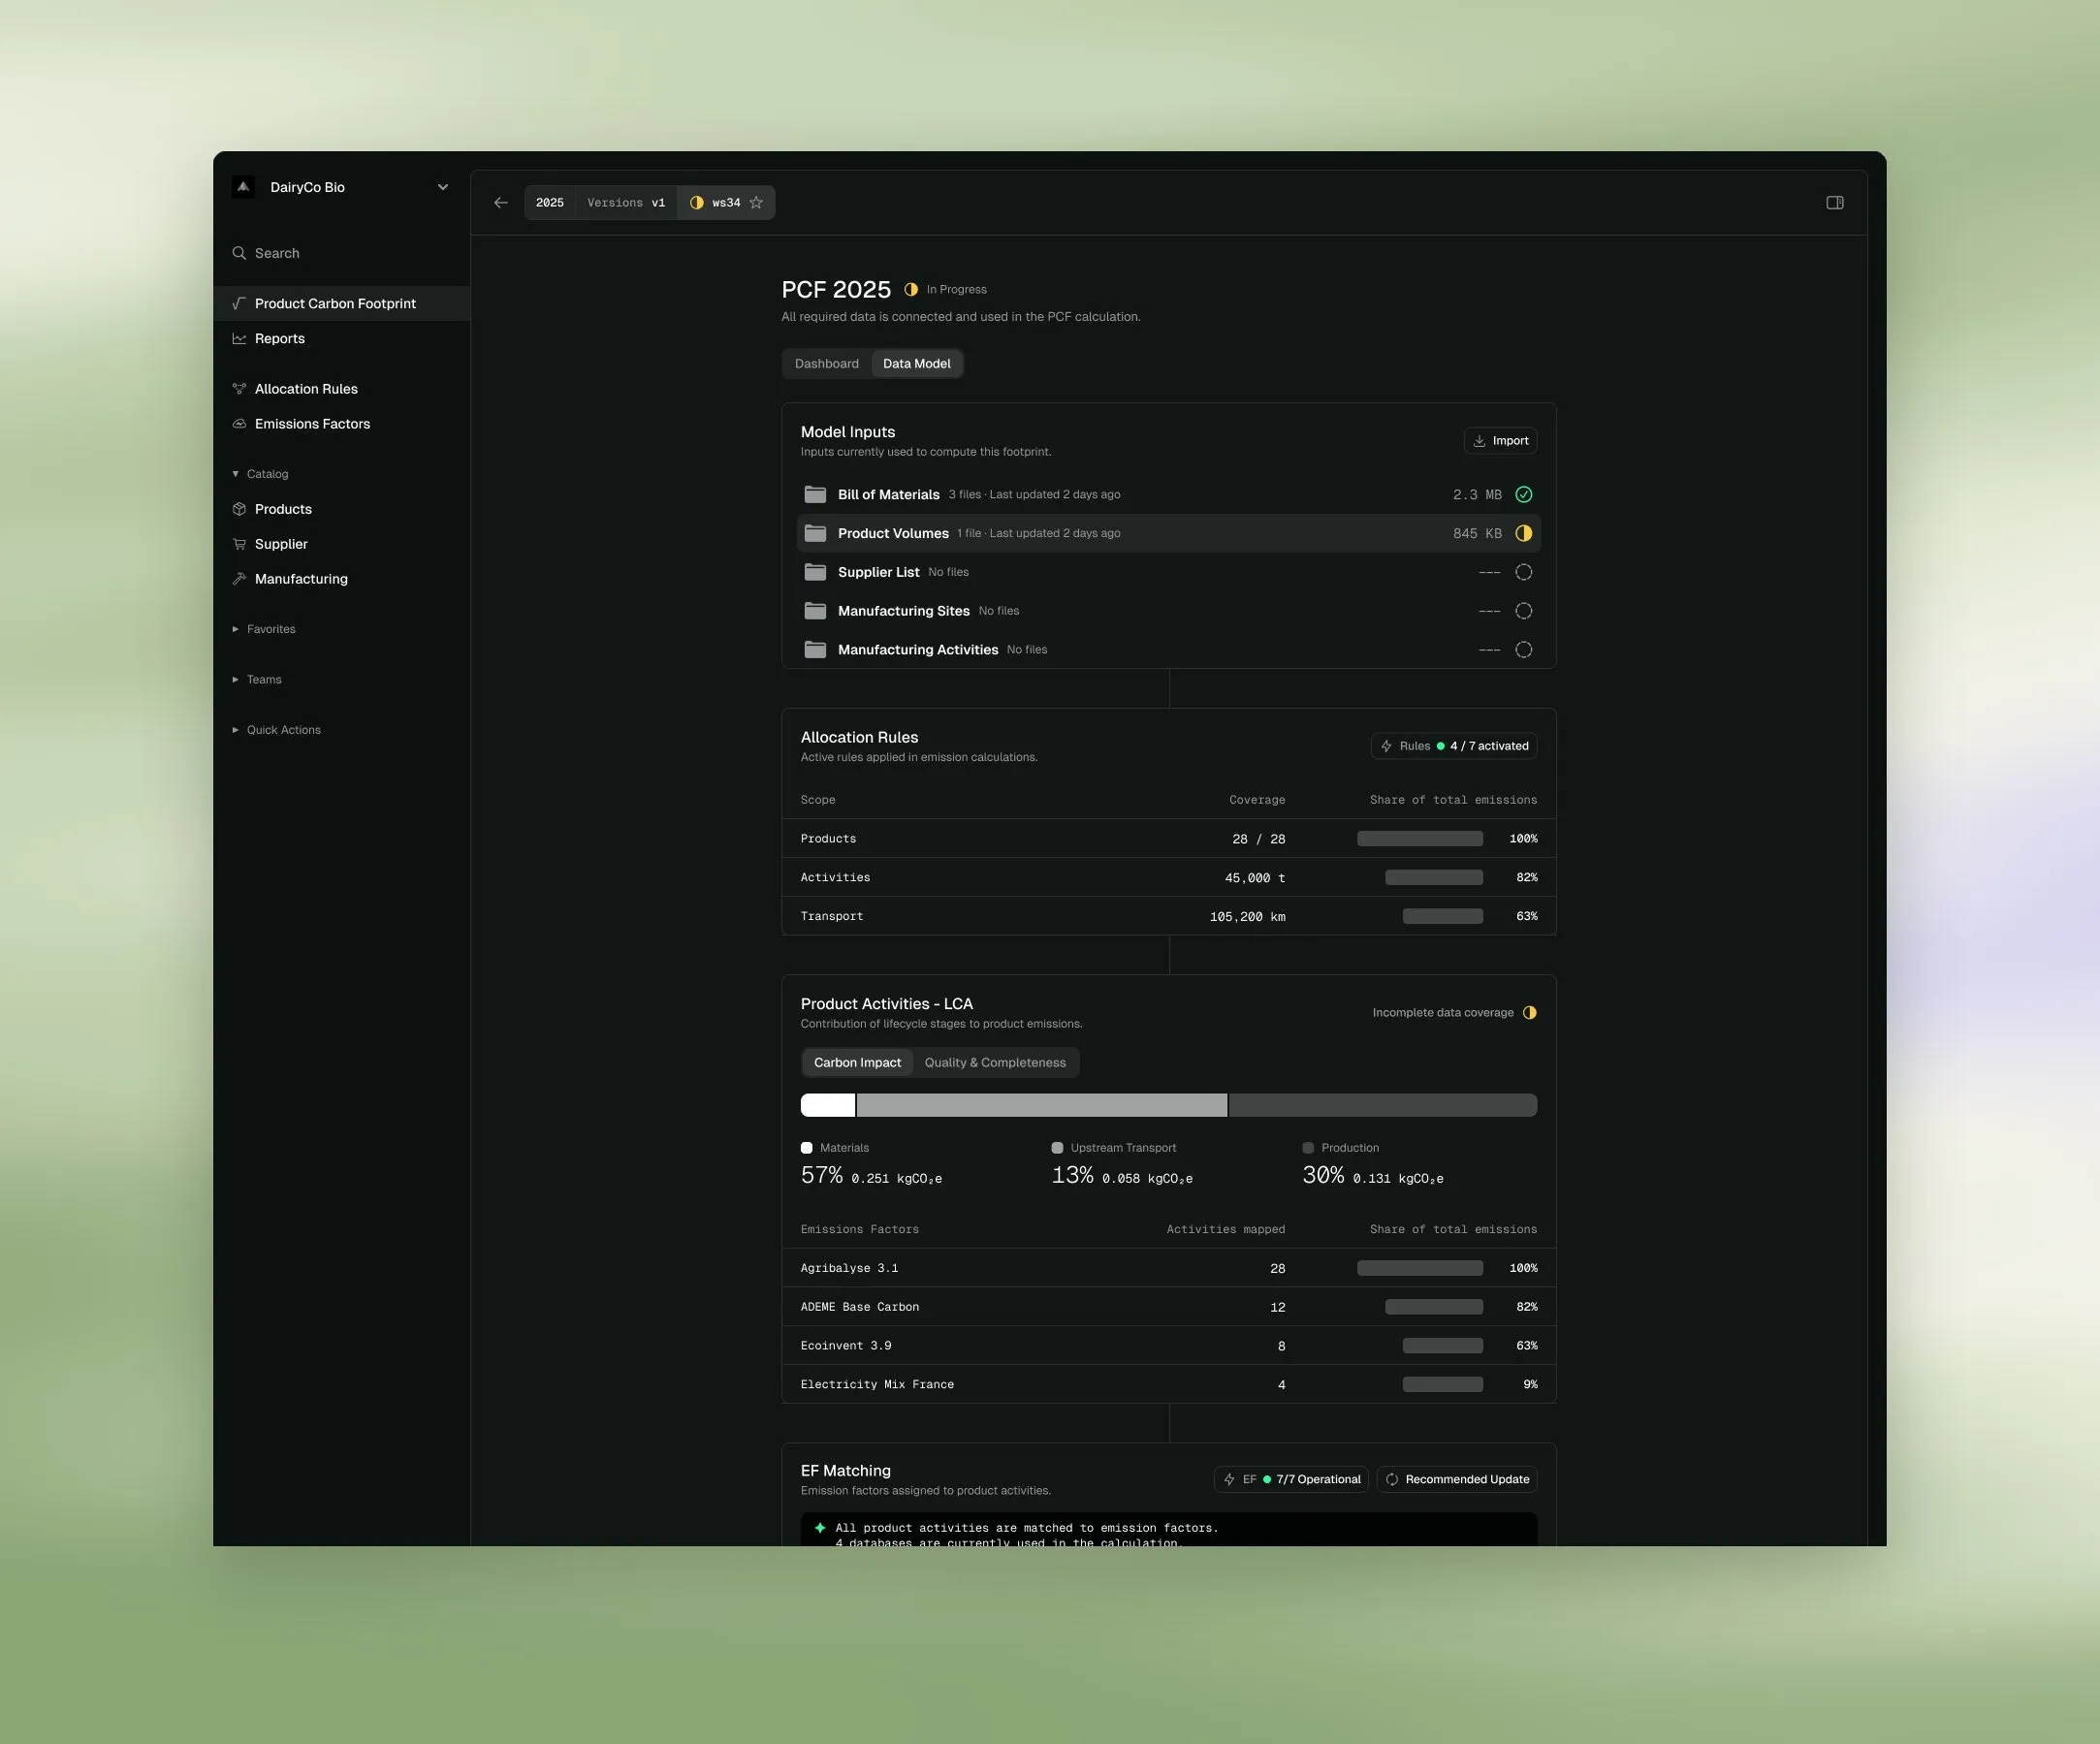This screenshot has height=1744, width=2100.
Task: Click the Production segment of the impact bar
Action: click(1383, 1106)
